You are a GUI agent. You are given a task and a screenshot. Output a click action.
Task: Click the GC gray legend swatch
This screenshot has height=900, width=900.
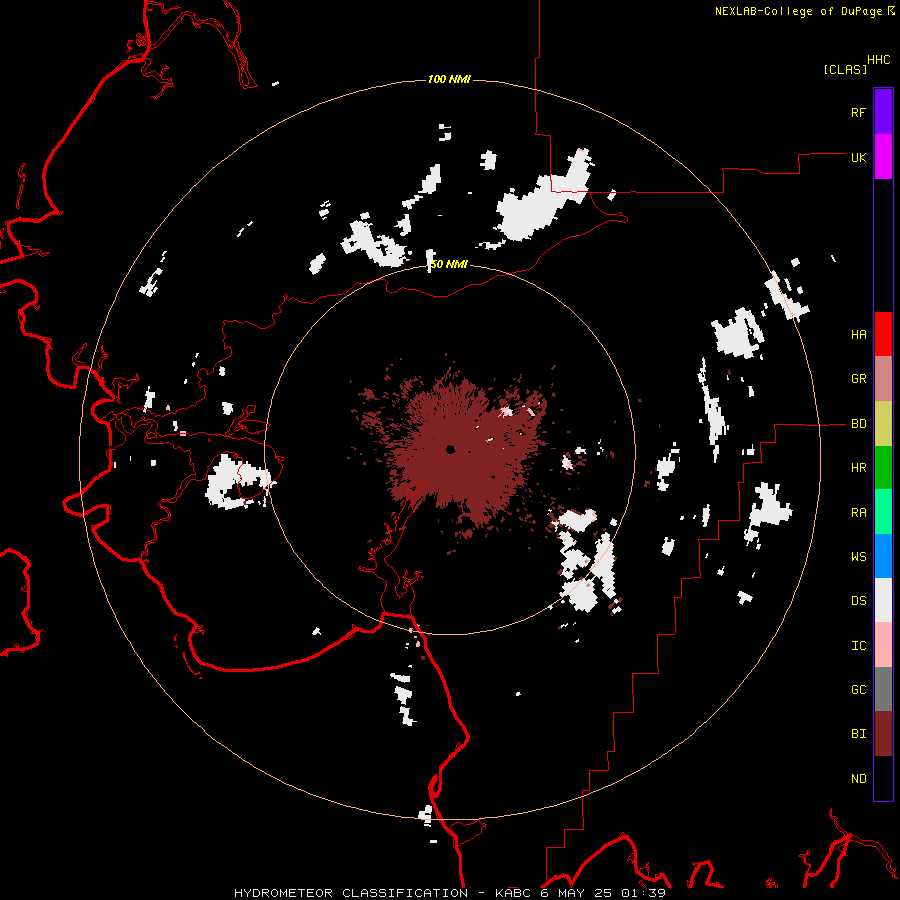(883, 689)
